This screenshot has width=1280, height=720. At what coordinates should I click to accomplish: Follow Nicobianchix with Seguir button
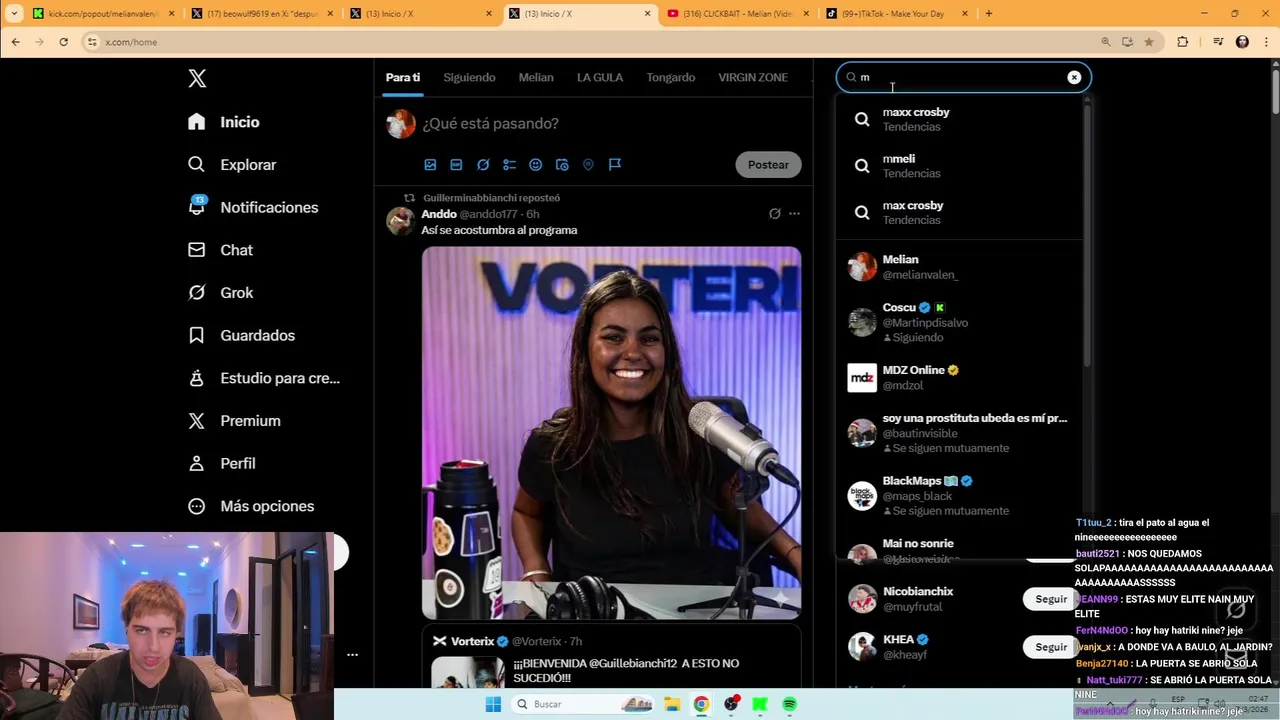(x=1051, y=599)
